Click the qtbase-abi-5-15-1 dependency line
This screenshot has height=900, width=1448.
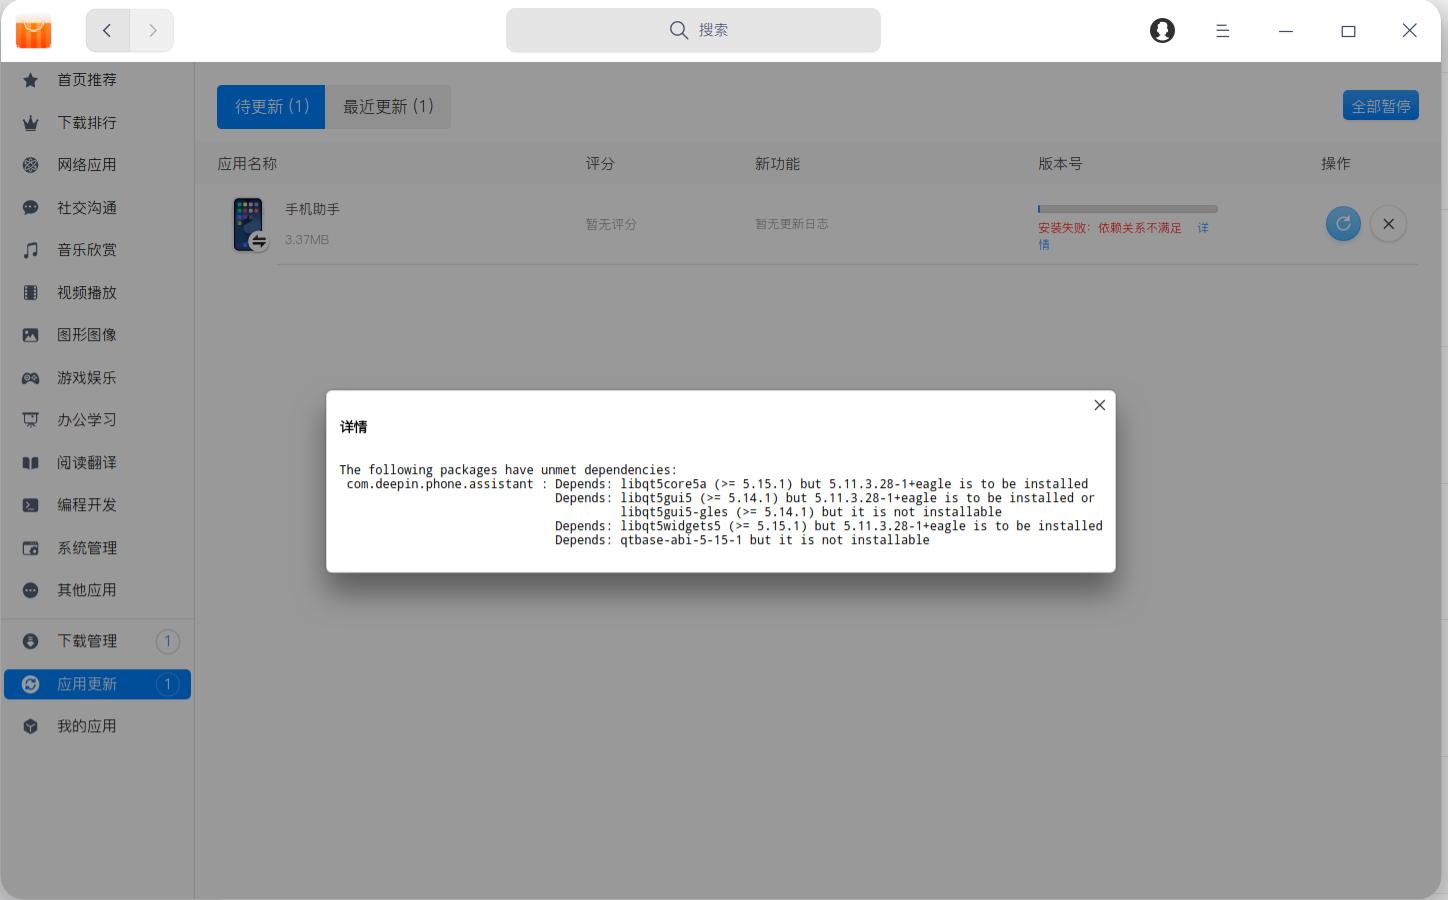coord(742,540)
